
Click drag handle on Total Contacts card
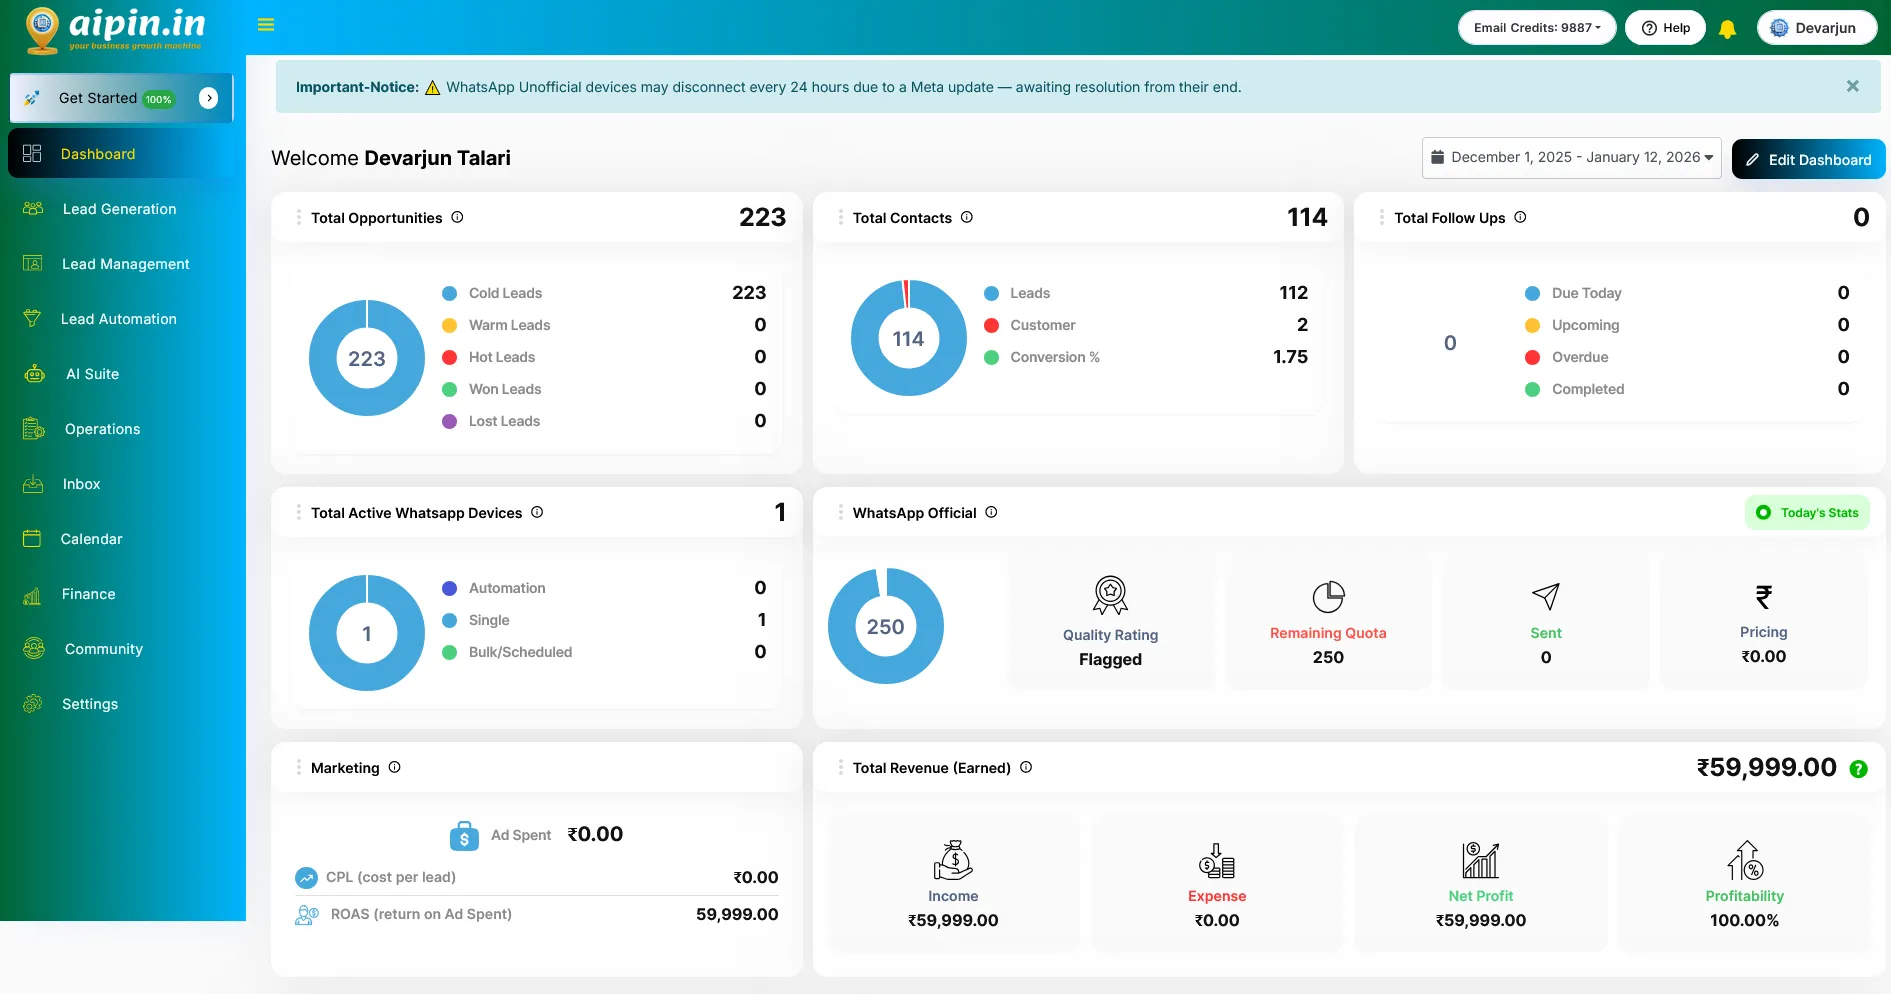tap(840, 217)
